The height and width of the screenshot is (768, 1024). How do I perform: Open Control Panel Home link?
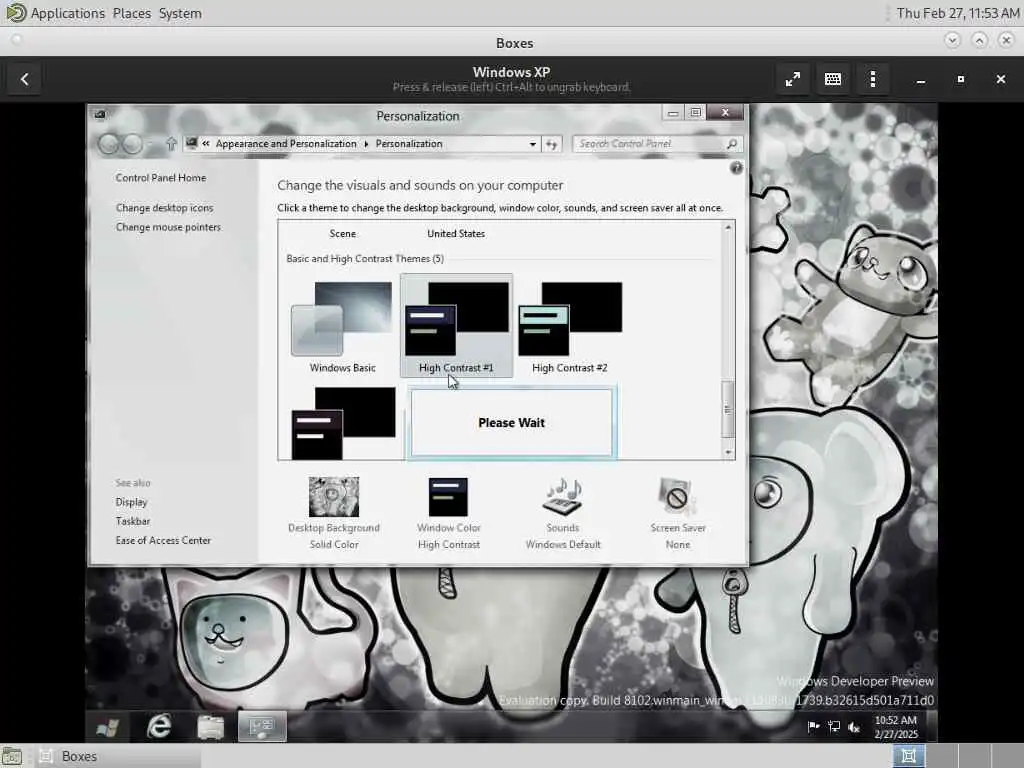pyautogui.click(x=161, y=178)
